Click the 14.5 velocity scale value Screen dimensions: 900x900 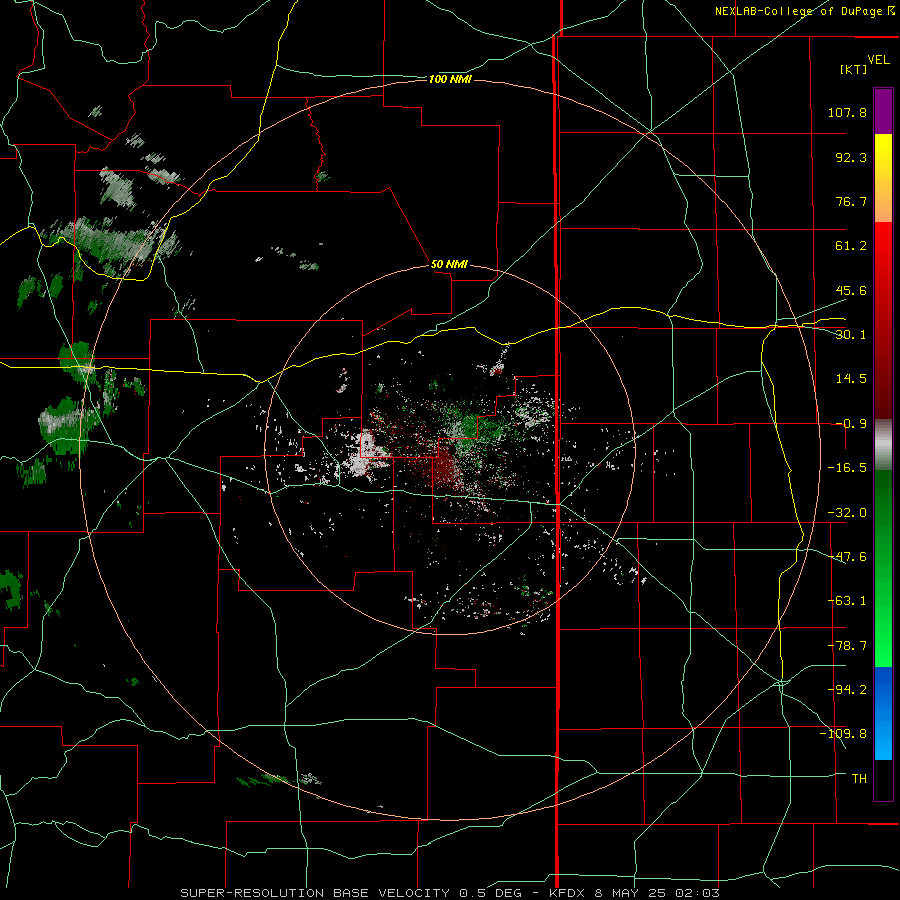pos(851,379)
